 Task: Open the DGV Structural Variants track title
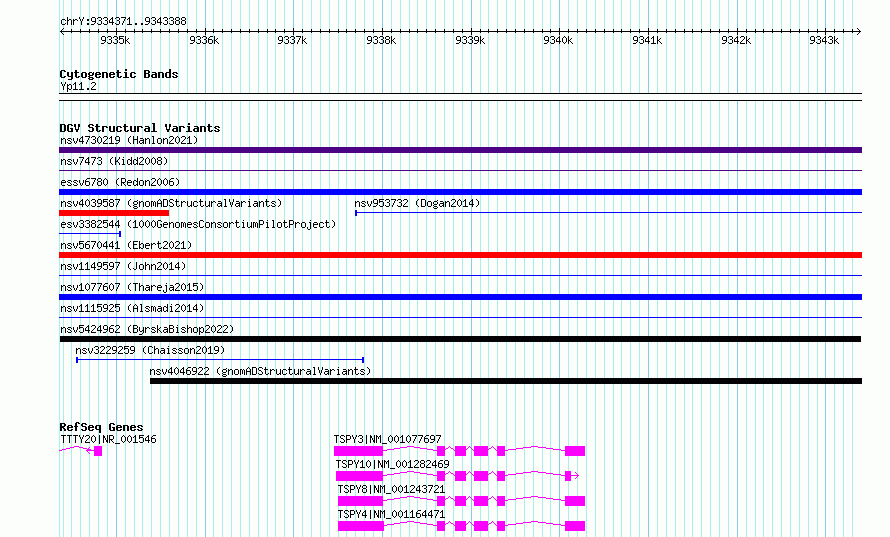pyautogui.click(x=140, y=128)
